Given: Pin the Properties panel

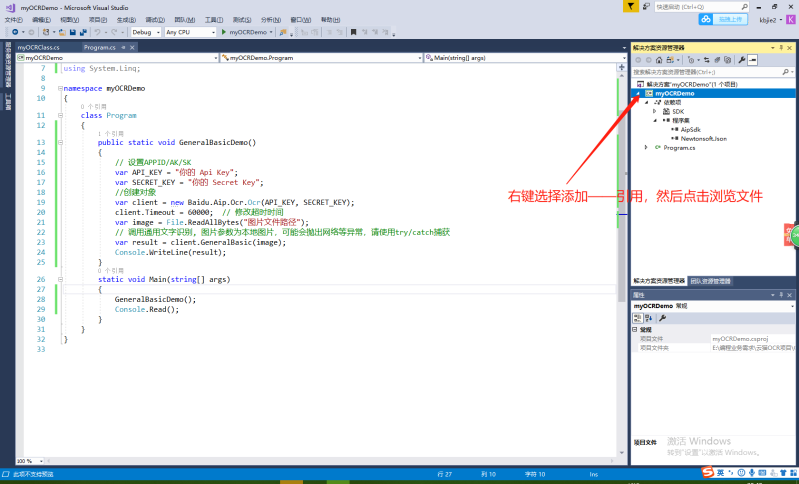Looking at the screenshot, I should click(781, 295).
